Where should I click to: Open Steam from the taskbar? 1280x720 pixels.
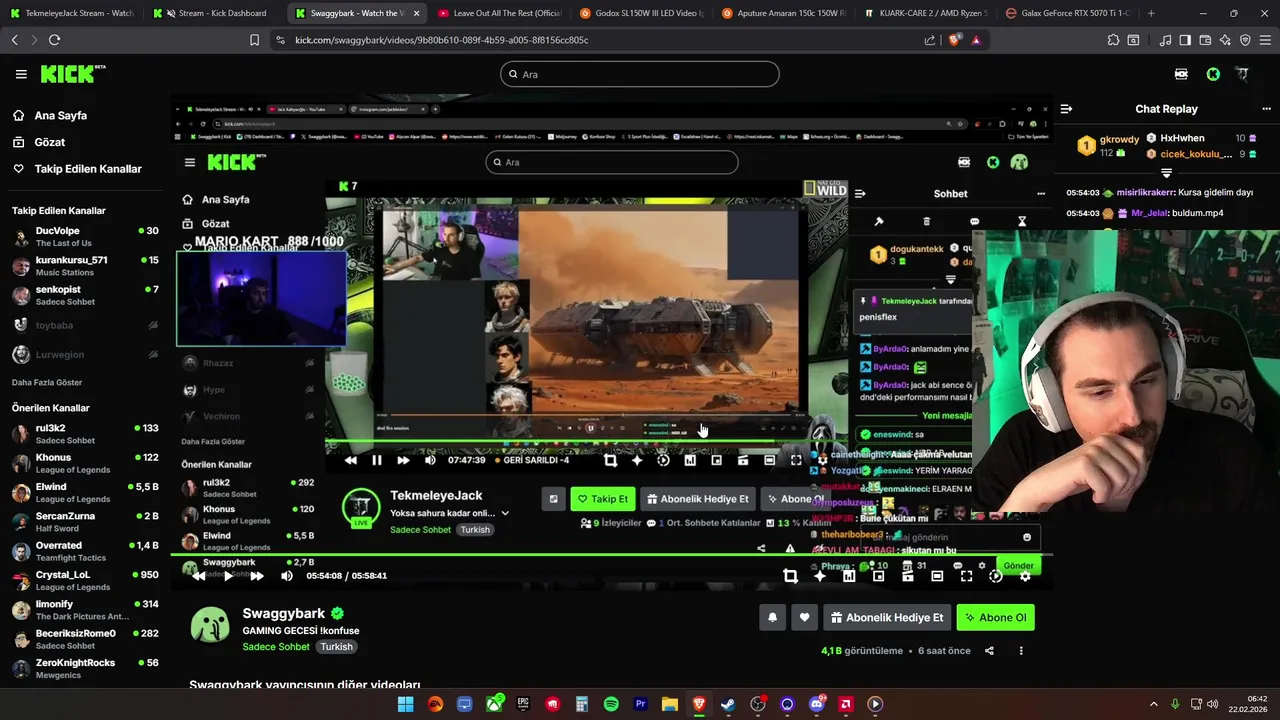728,704
